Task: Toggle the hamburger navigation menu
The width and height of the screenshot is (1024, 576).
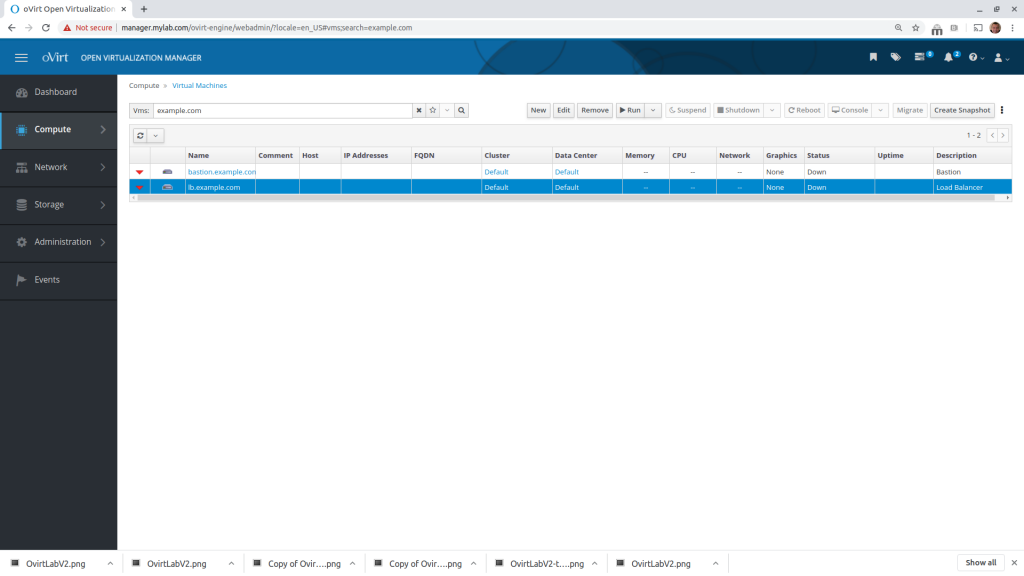Action: coord(21,57)
